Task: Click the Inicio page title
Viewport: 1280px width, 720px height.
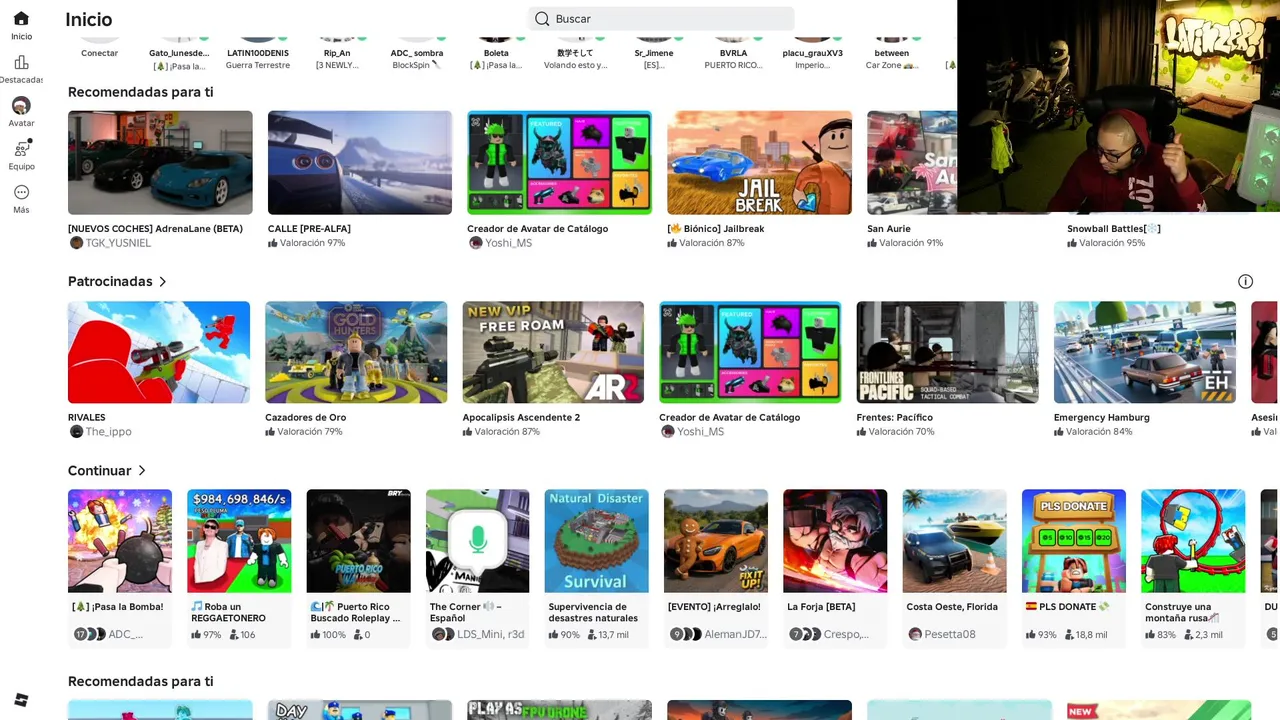Action: tap(89, 19)
